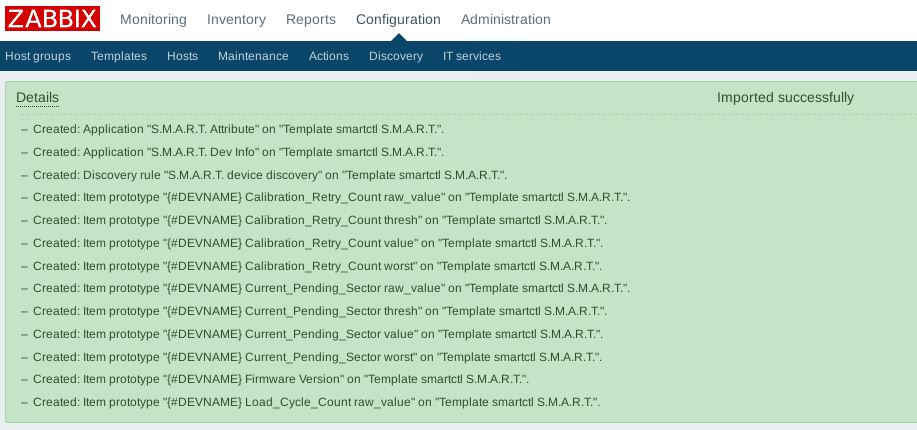The image size is (917, 430).
Task: Collapse the Details section
Action: tap(37, 98)
